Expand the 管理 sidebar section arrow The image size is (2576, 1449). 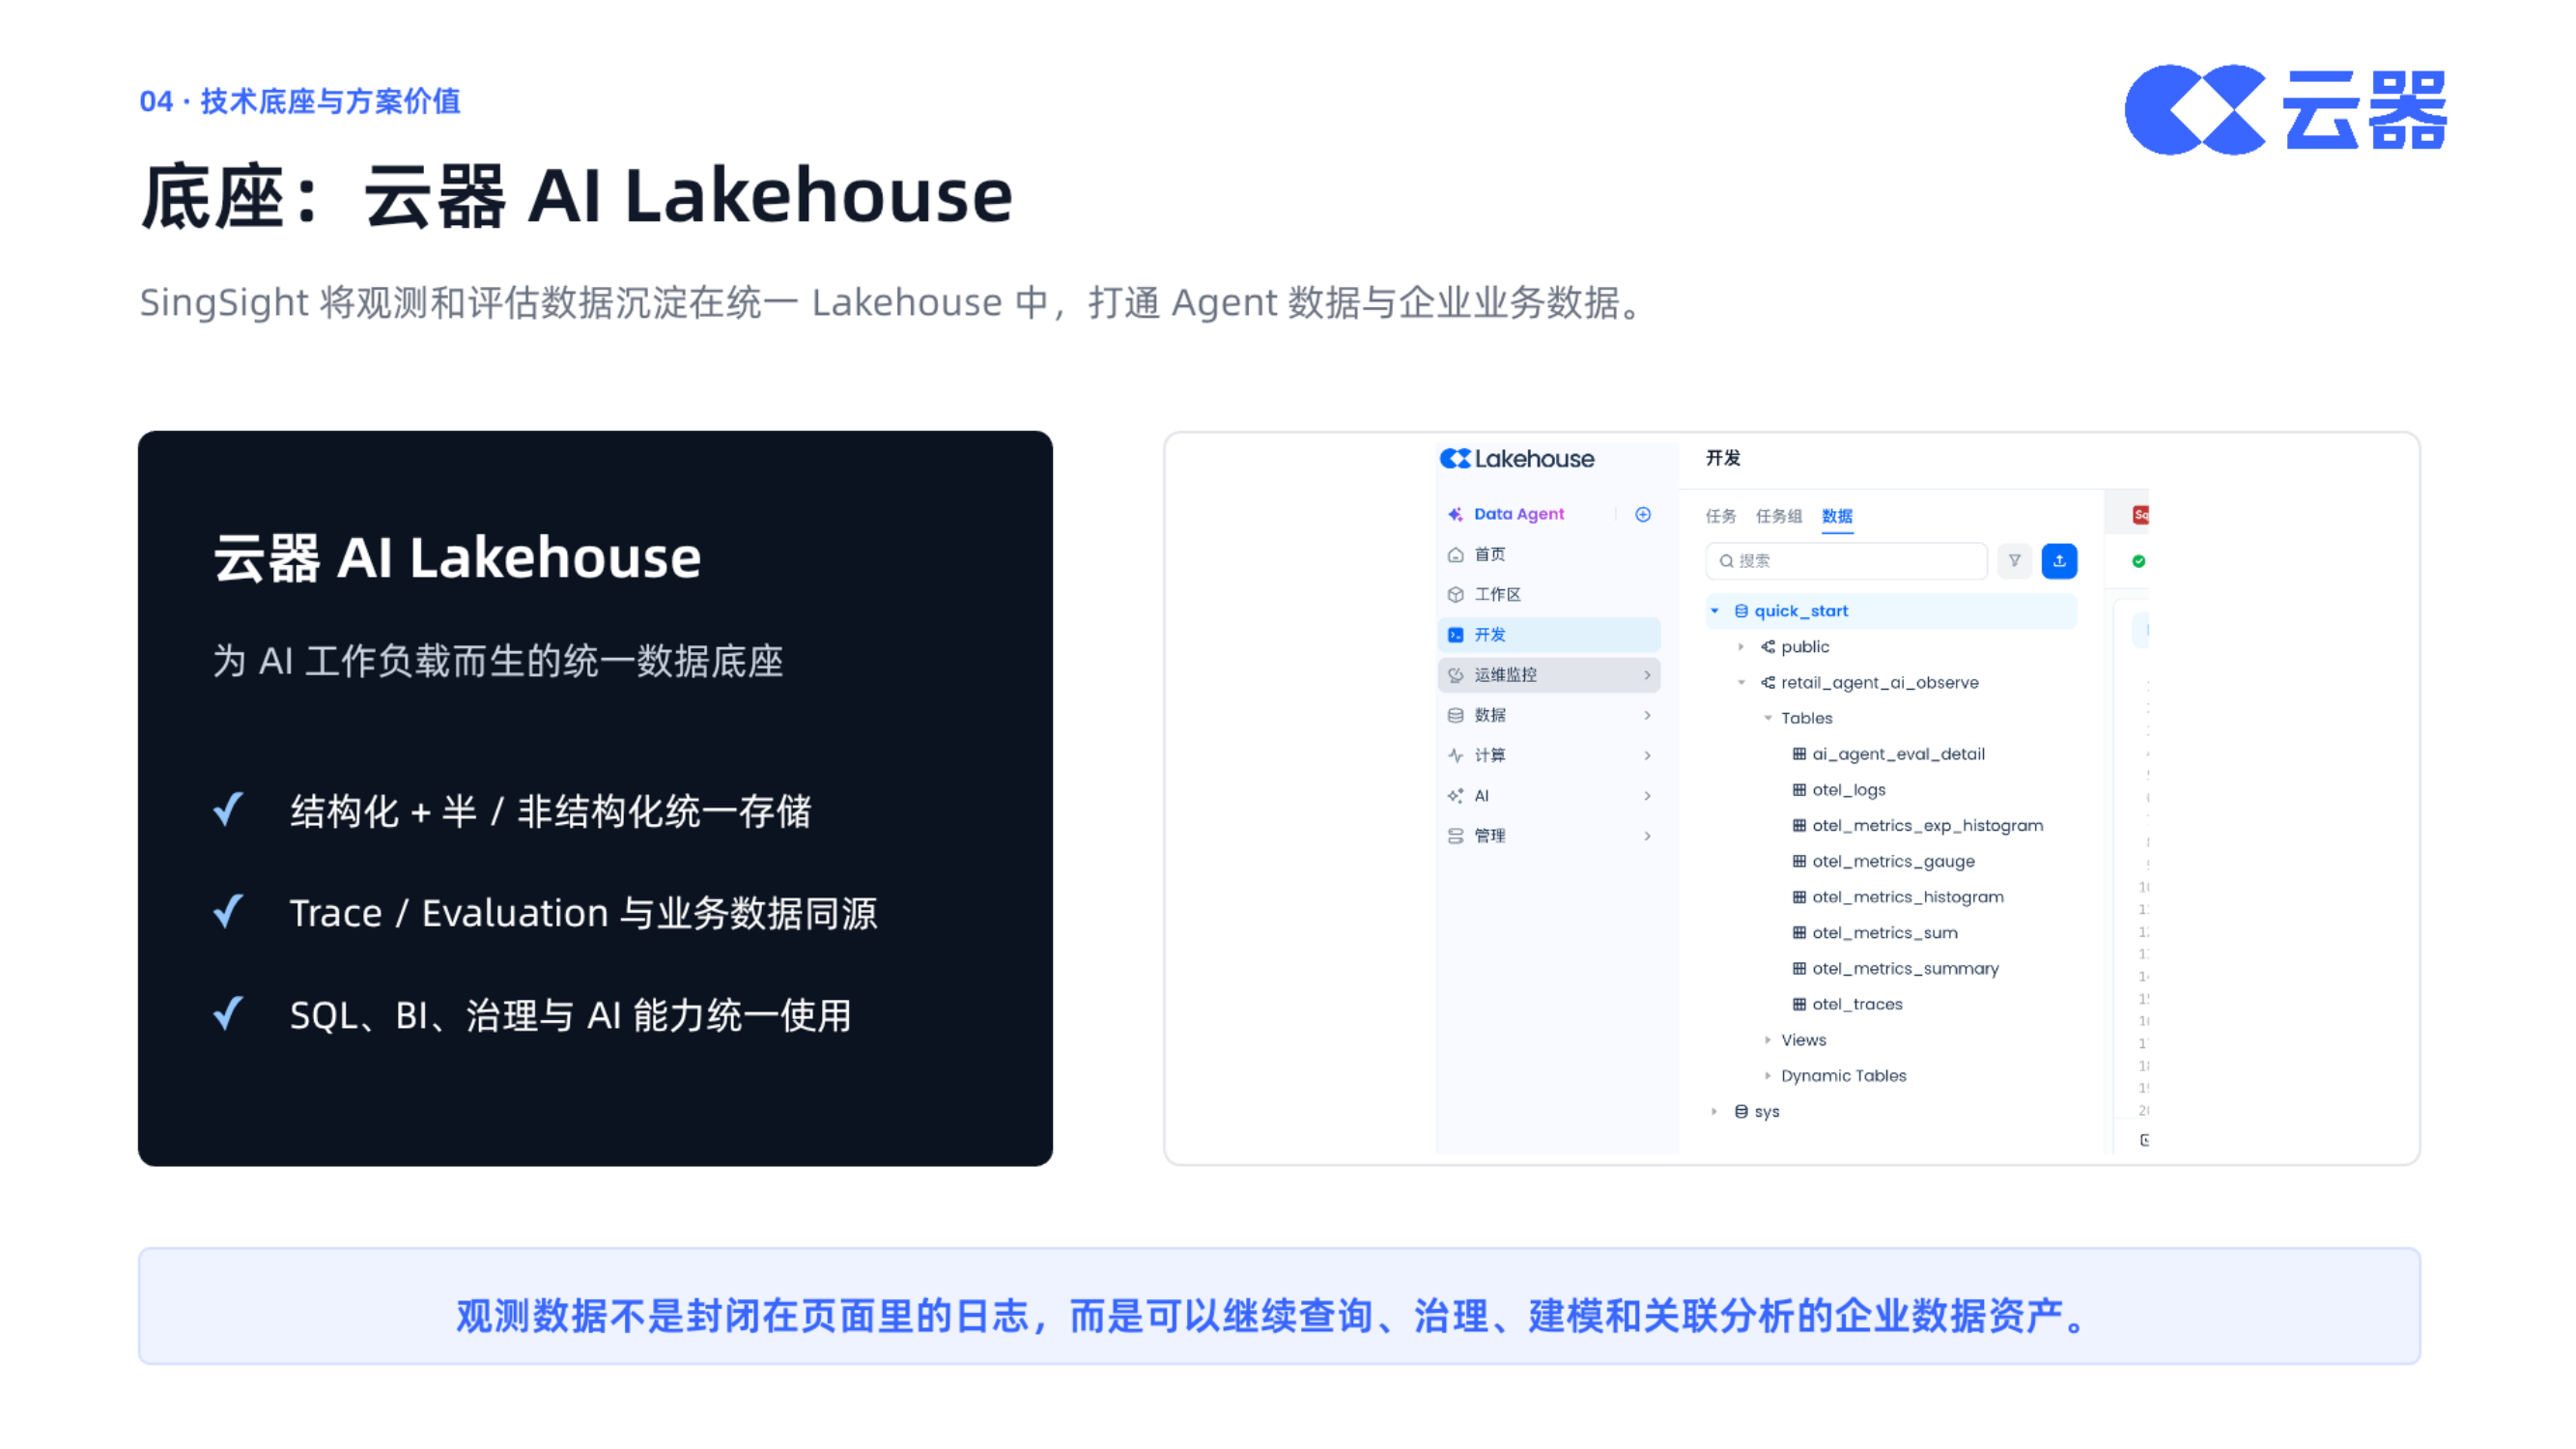[x=1647, y=836]
